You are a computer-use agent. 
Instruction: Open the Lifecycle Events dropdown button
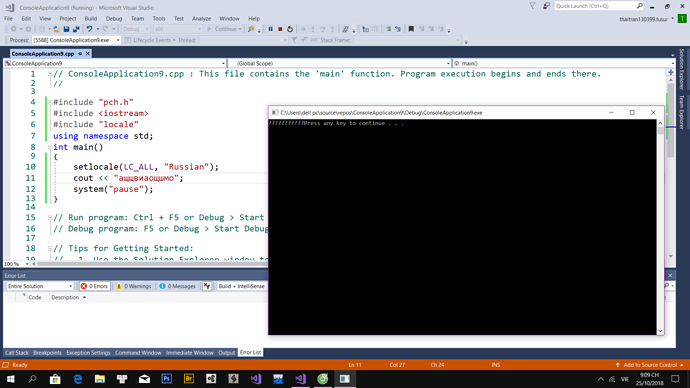click(x=150, y=40)
